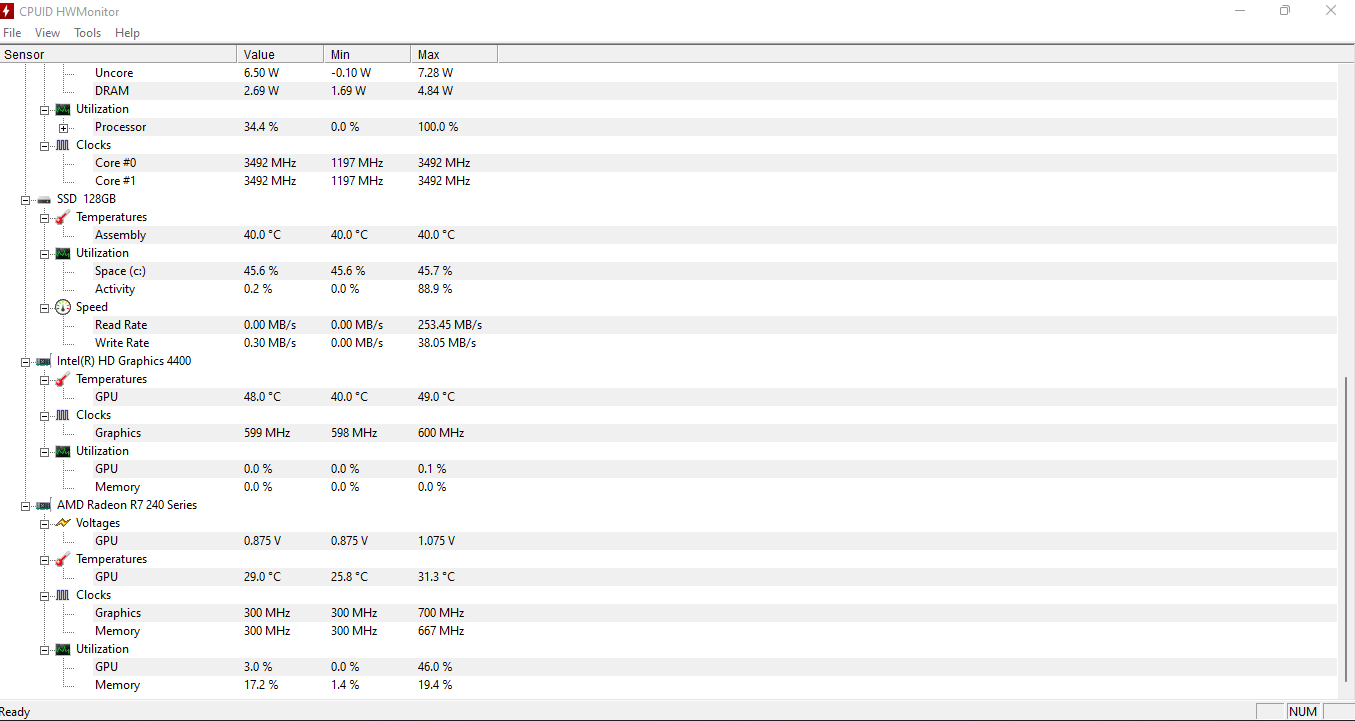Expand the Processor utilization node
This screenshot has height=721, width=1355.
63,127
